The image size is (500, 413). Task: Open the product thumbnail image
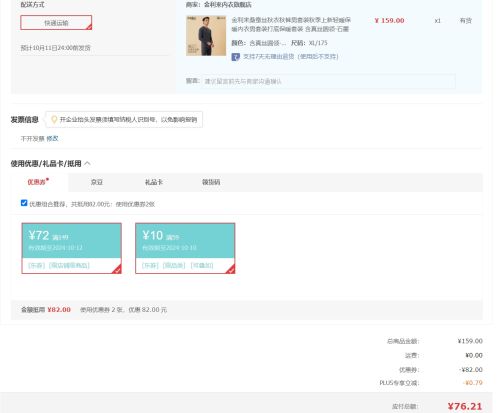[206, 36]
